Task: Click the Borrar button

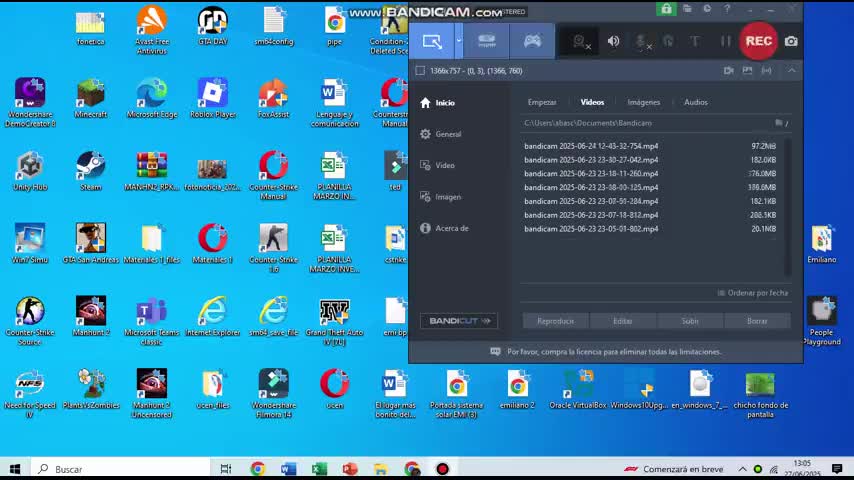Action: (757, 321)
